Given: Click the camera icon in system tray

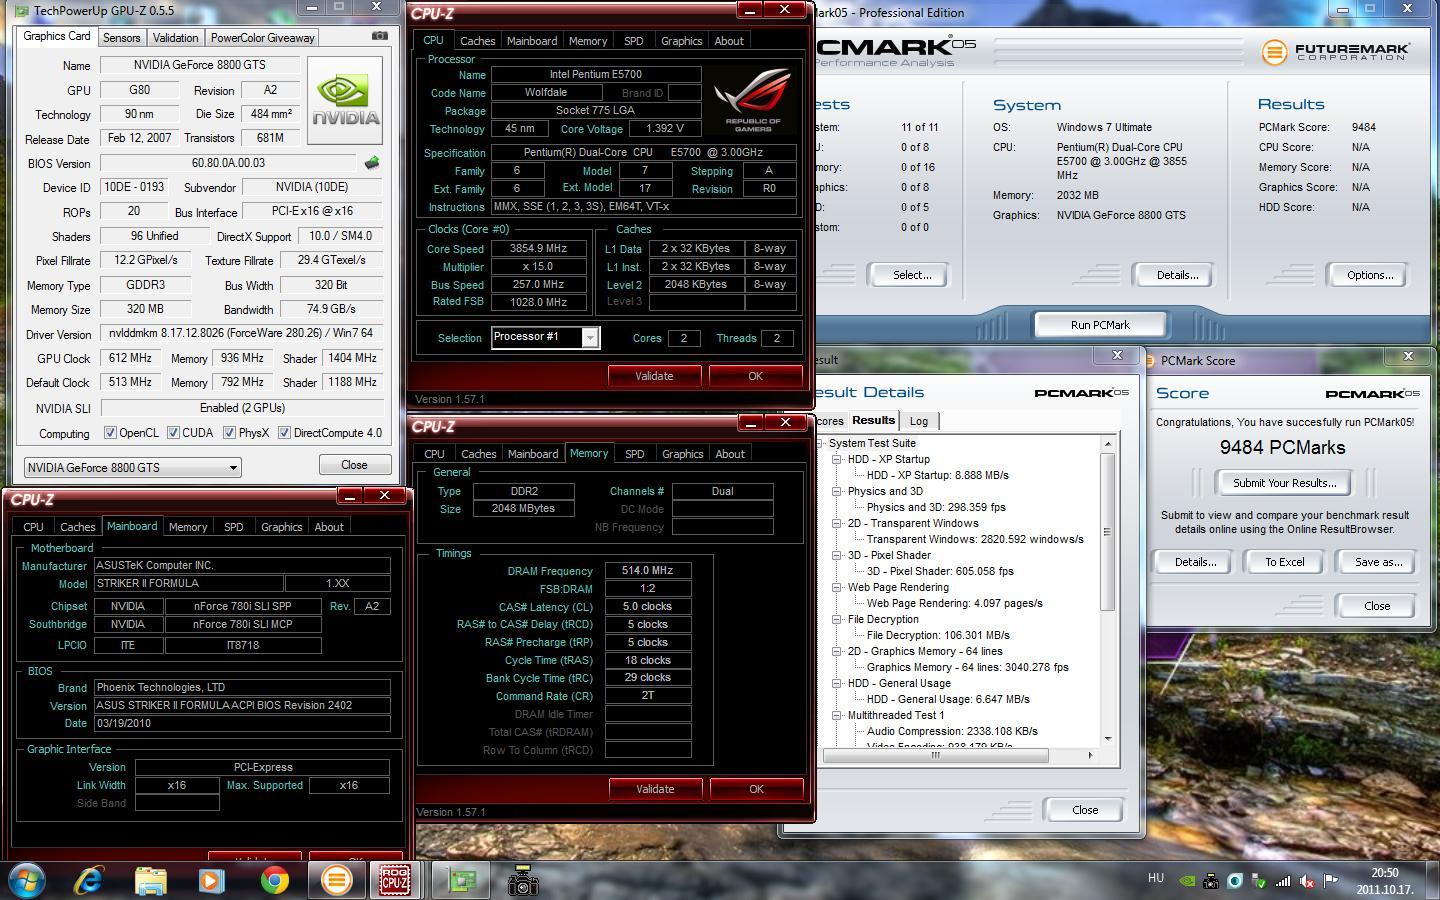Looking at the screenshot, I should [x=1211, y=881].
